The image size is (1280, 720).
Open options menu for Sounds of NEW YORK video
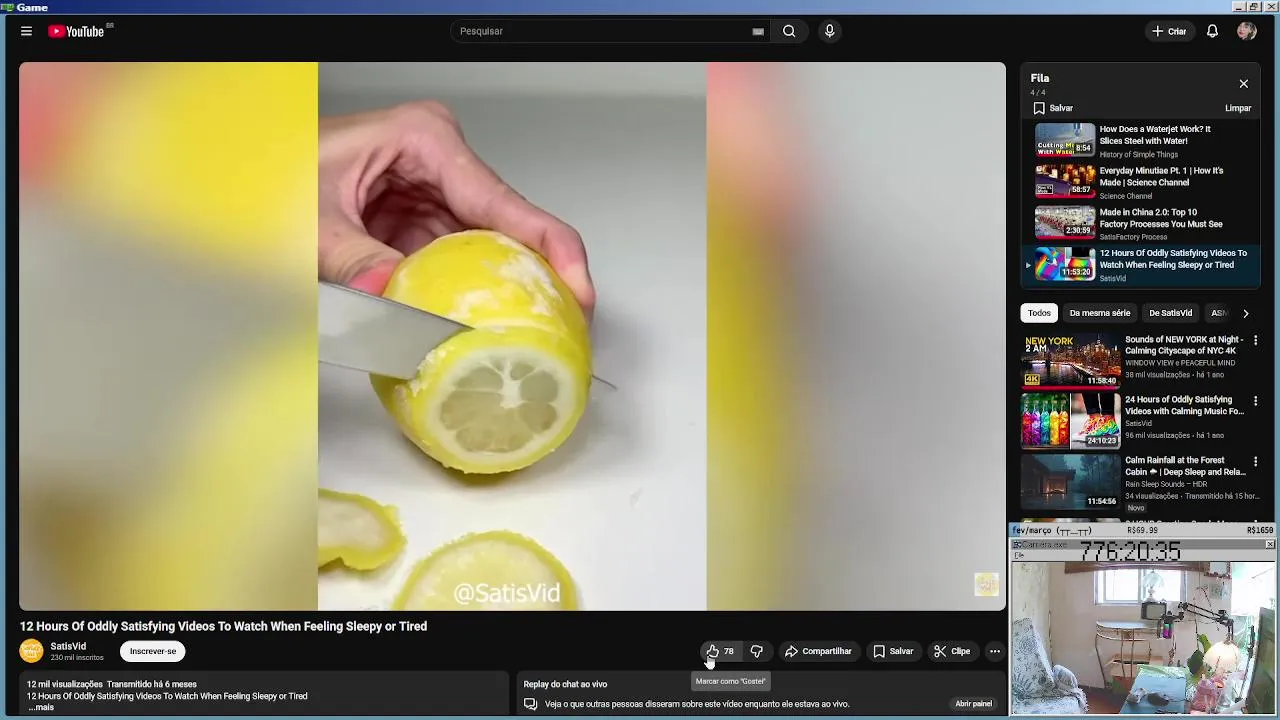point(1255,341)
